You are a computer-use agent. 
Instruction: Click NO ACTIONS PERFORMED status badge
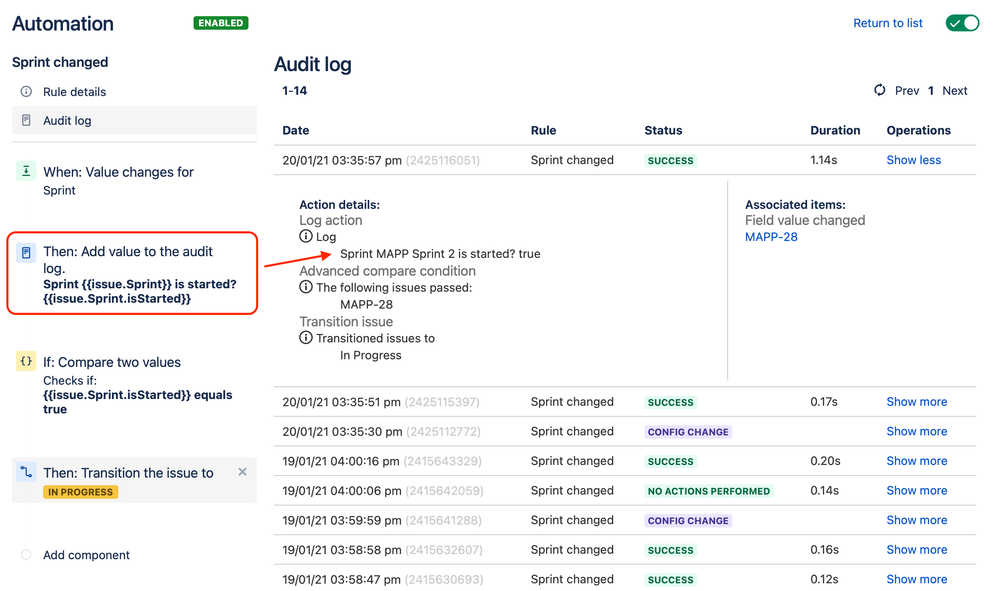[x=708, y=491]
